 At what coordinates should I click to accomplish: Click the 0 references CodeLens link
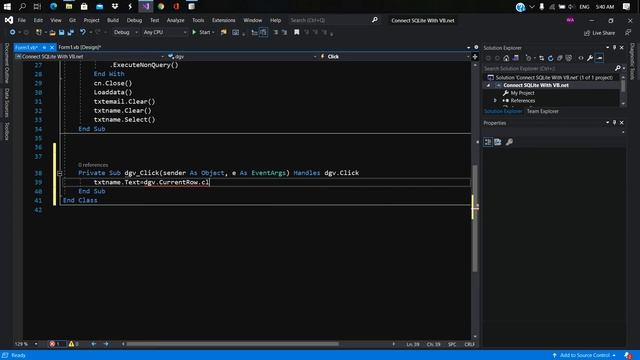pos(93,165)
